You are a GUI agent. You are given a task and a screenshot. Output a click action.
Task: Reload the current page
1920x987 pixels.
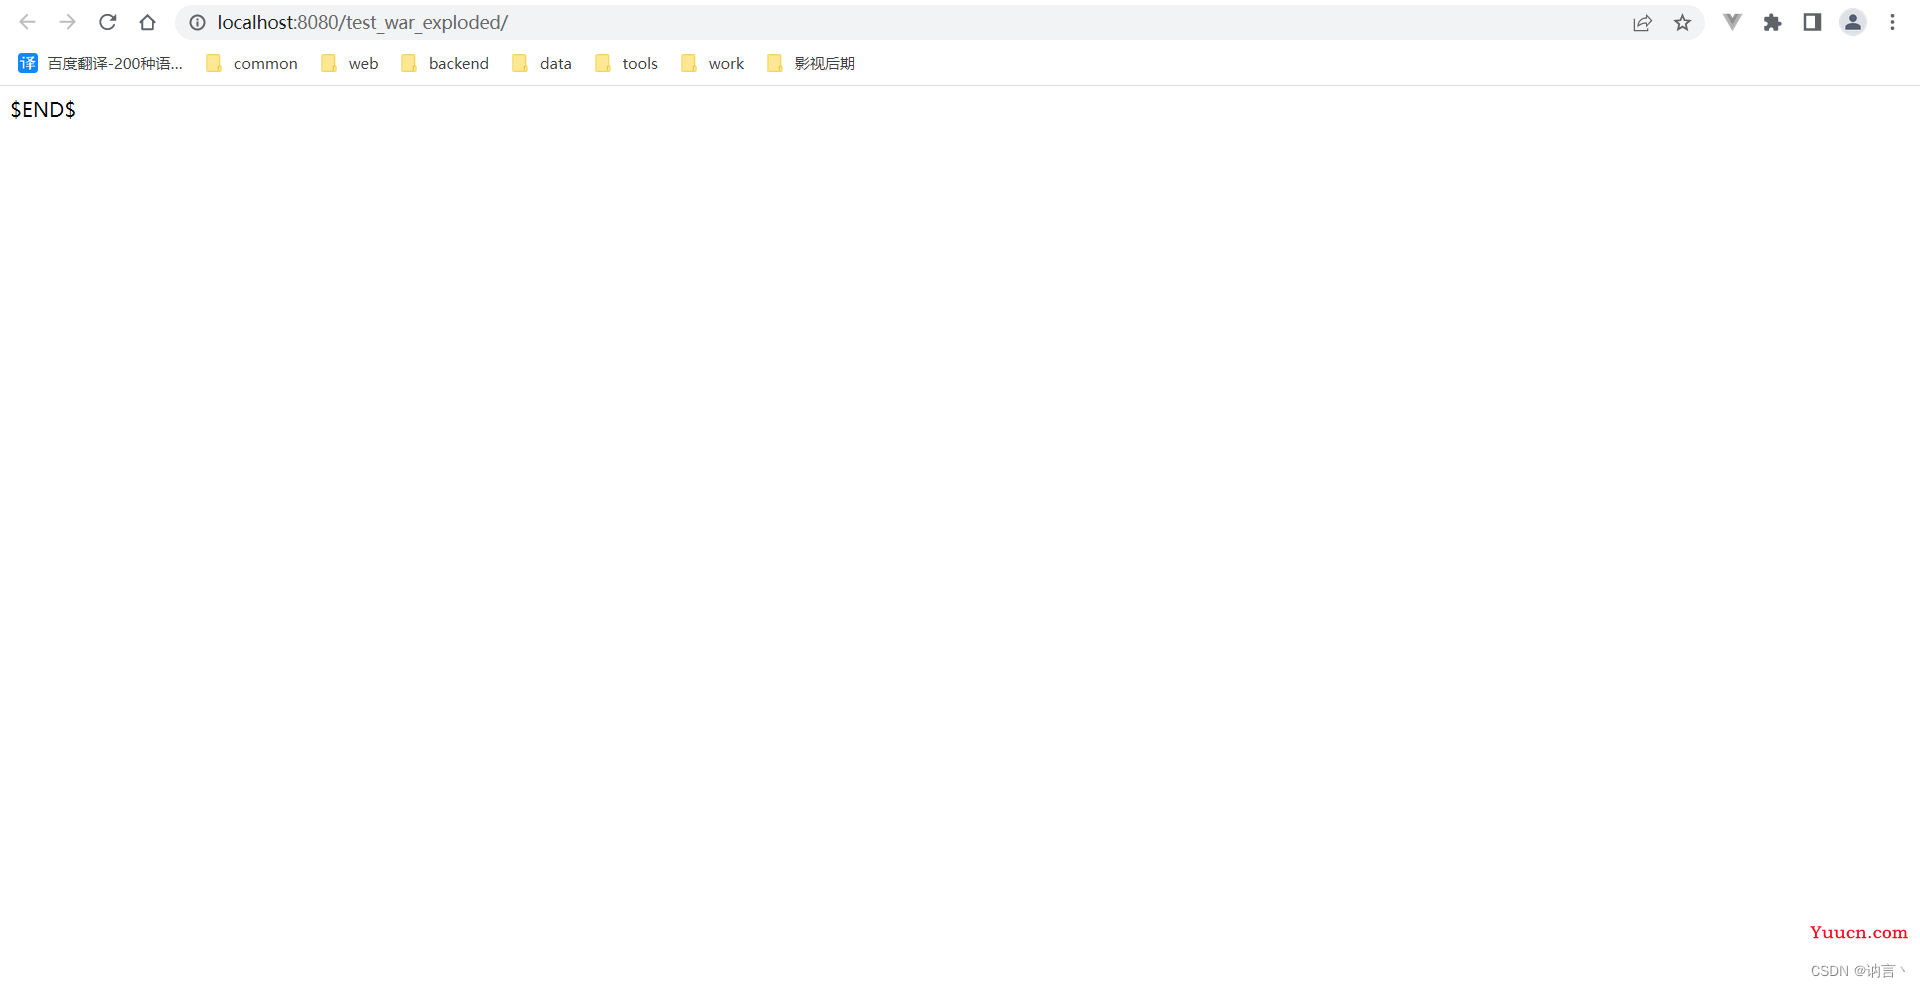108,22
